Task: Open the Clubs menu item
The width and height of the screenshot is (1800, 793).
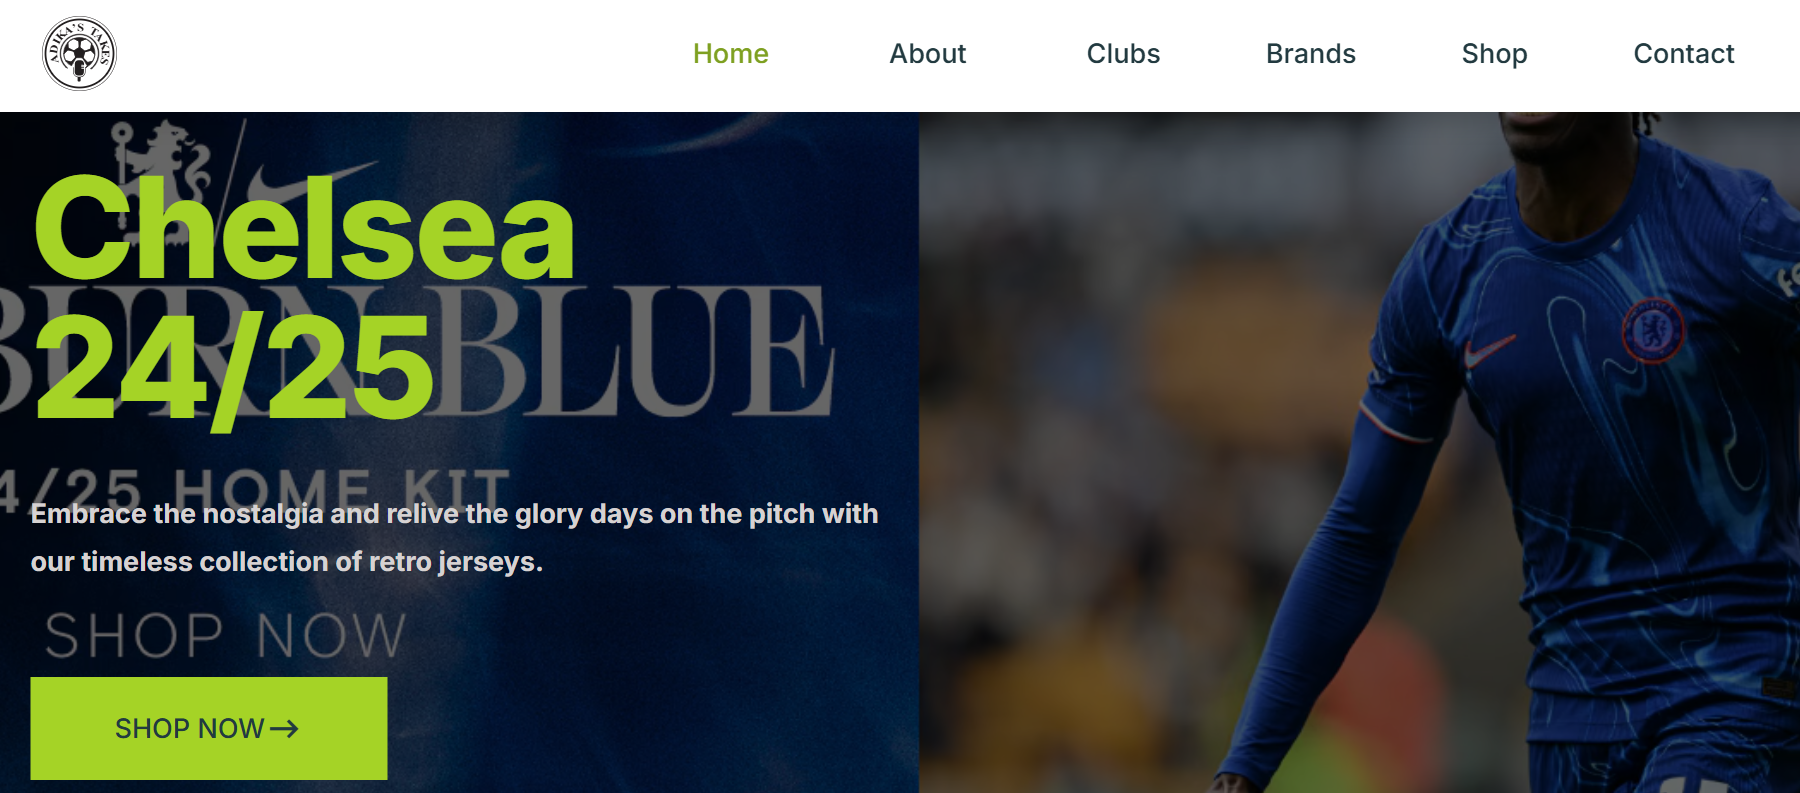Action: coord(1123,54)
